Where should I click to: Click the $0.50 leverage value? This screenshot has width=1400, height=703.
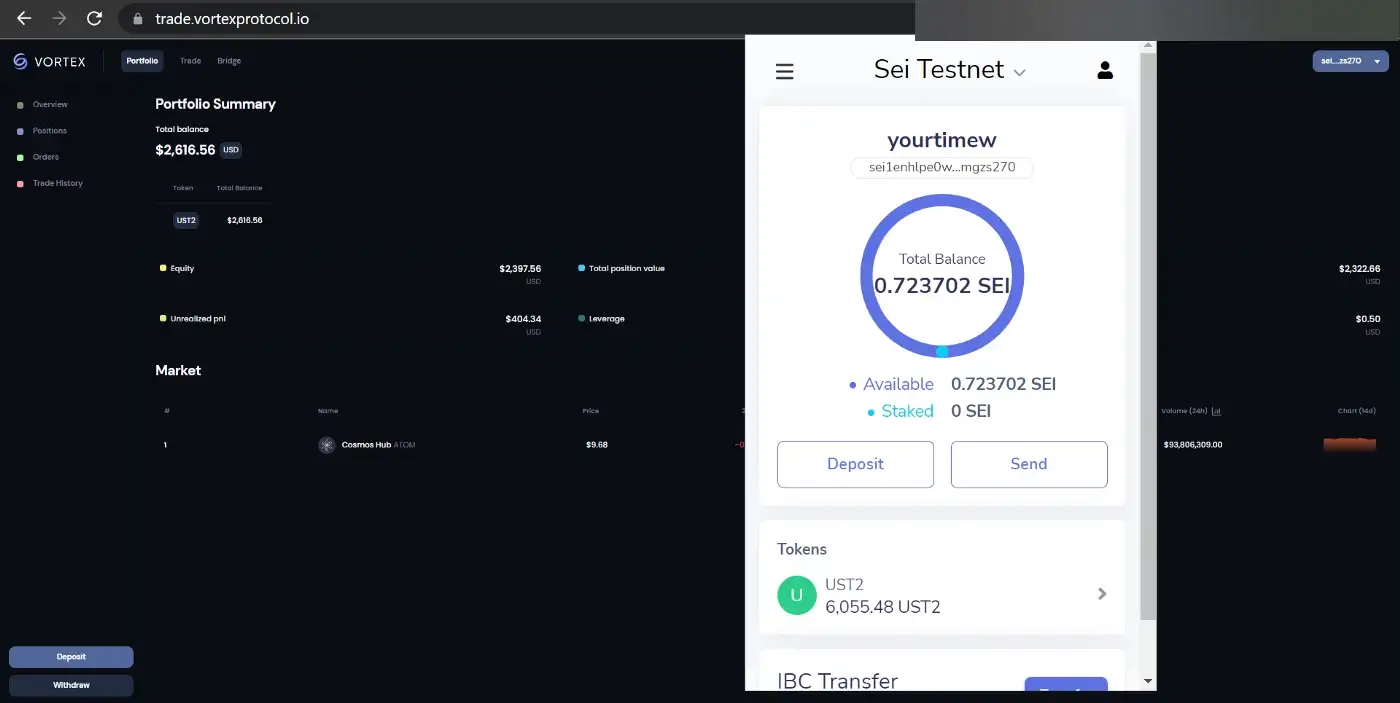[1368, 319]
